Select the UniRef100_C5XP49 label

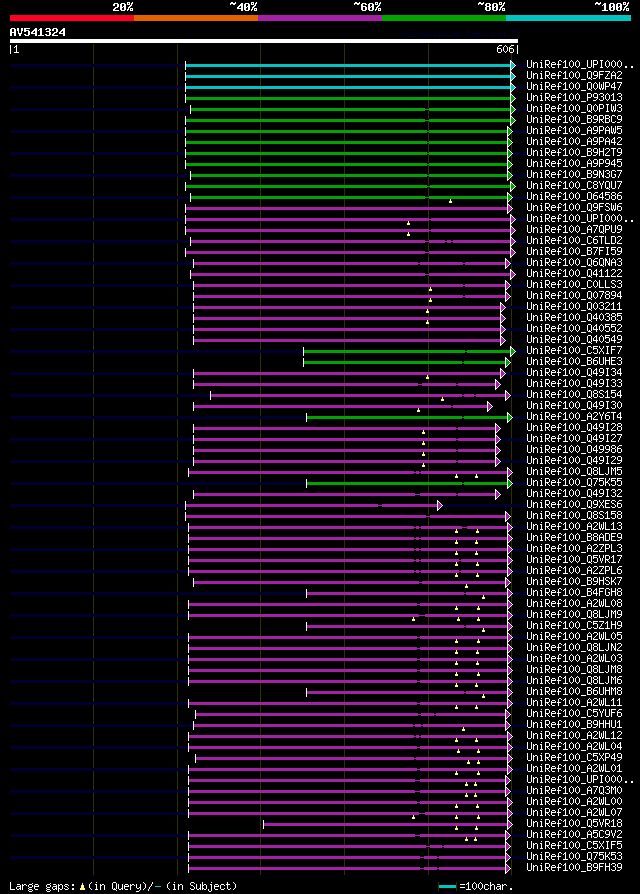point(574,757)
